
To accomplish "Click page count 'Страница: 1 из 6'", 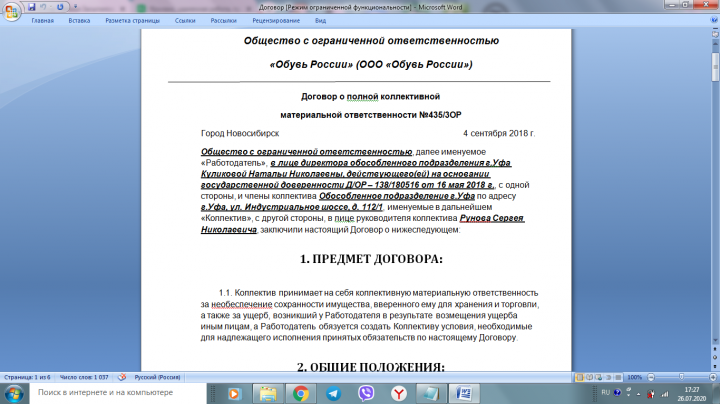I will point(27,377).
